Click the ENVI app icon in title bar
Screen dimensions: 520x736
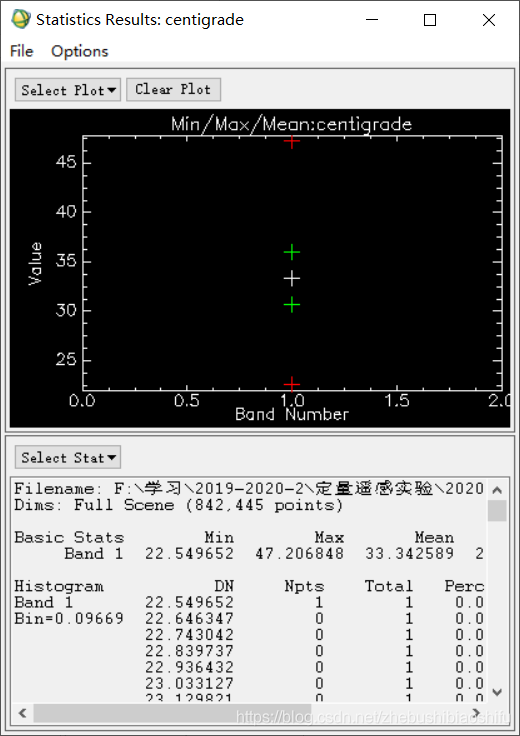(x=21, y=20)
